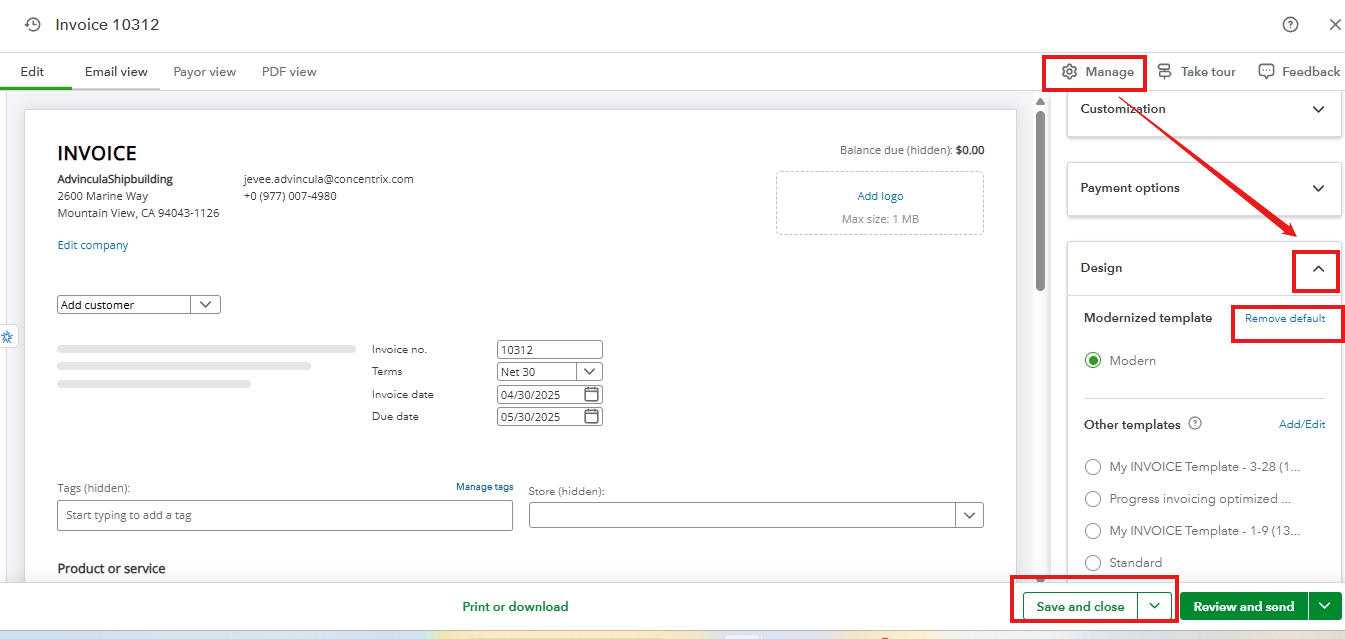This screenshot has width=1345, height=639.
Task: Click the invoice form vertical scrollbar
Action: [1040, 200]
